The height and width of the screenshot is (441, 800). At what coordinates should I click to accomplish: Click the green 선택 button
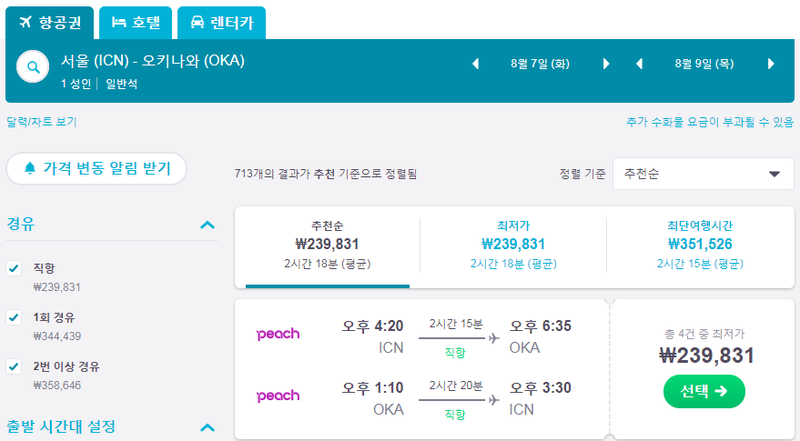(704, 391)
